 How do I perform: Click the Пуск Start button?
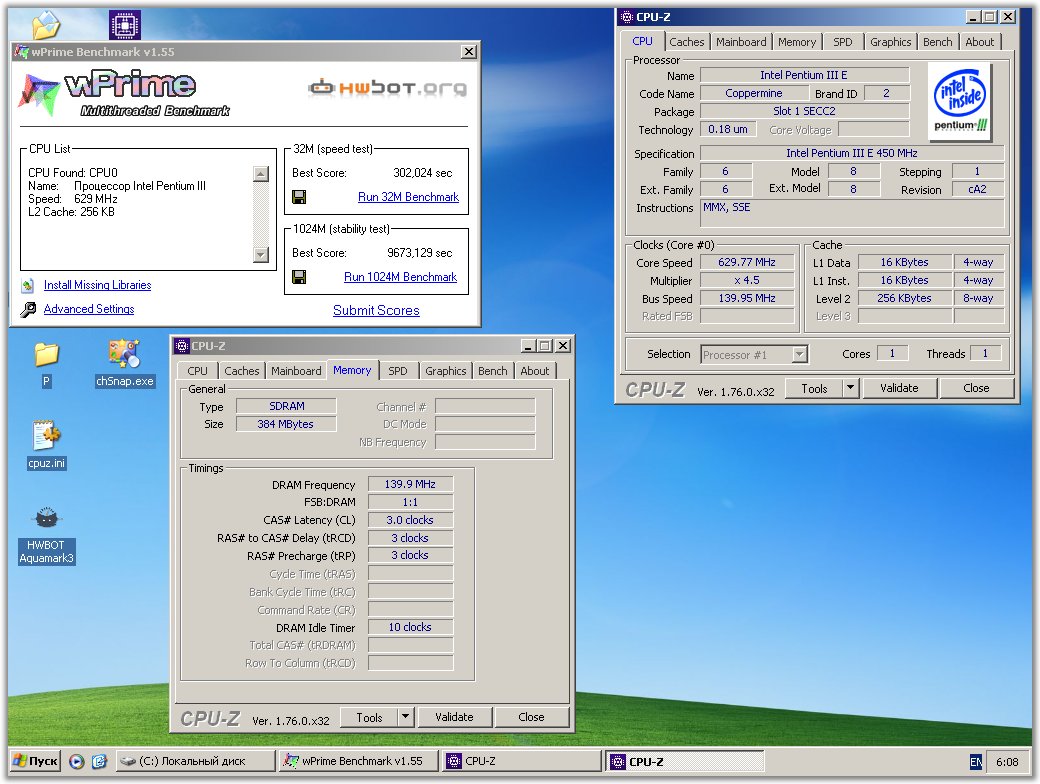tap(36, 761)
